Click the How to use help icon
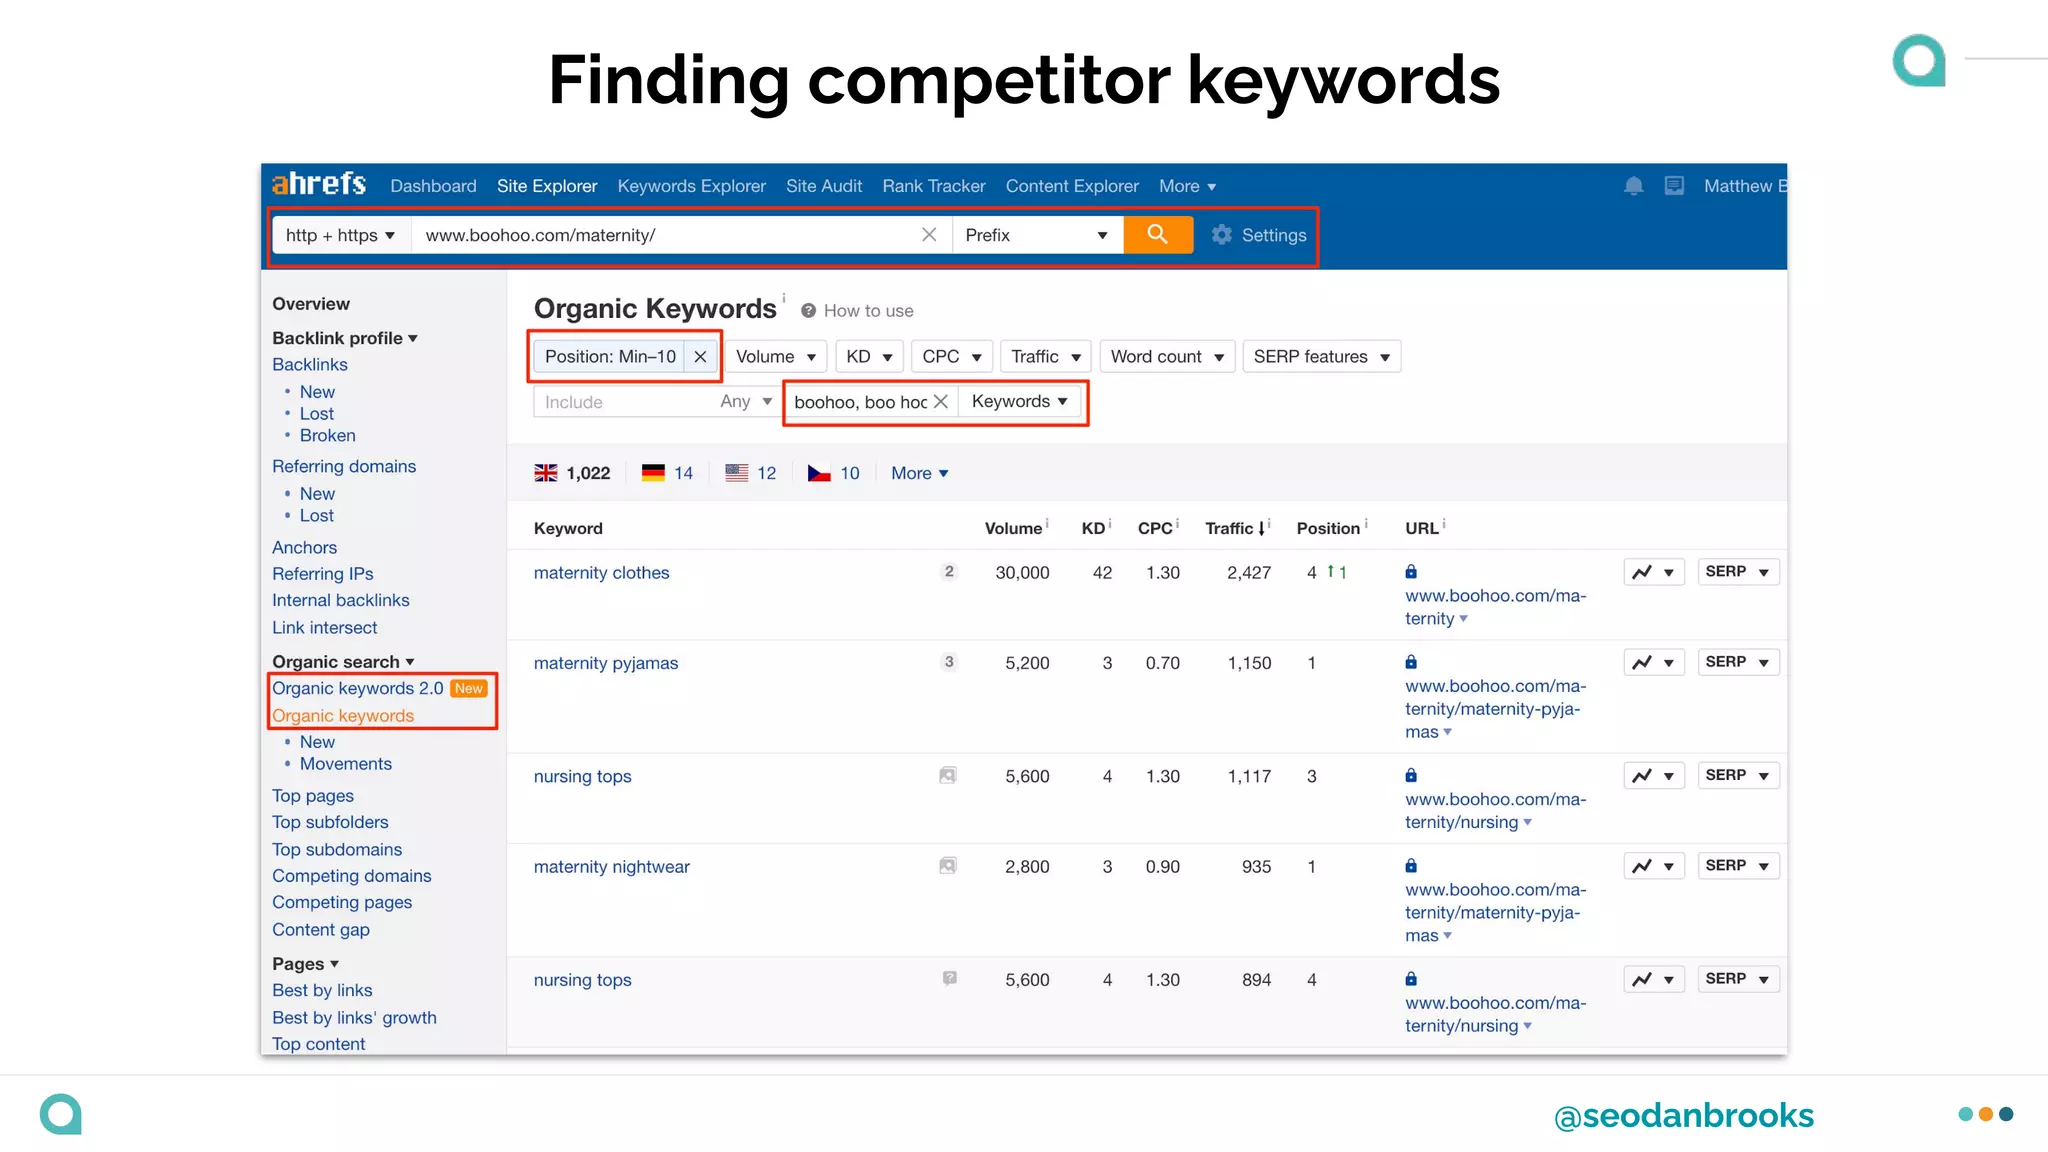Image resolution: width=2048 pixels, height=1152 pixels. click(808, 311)
